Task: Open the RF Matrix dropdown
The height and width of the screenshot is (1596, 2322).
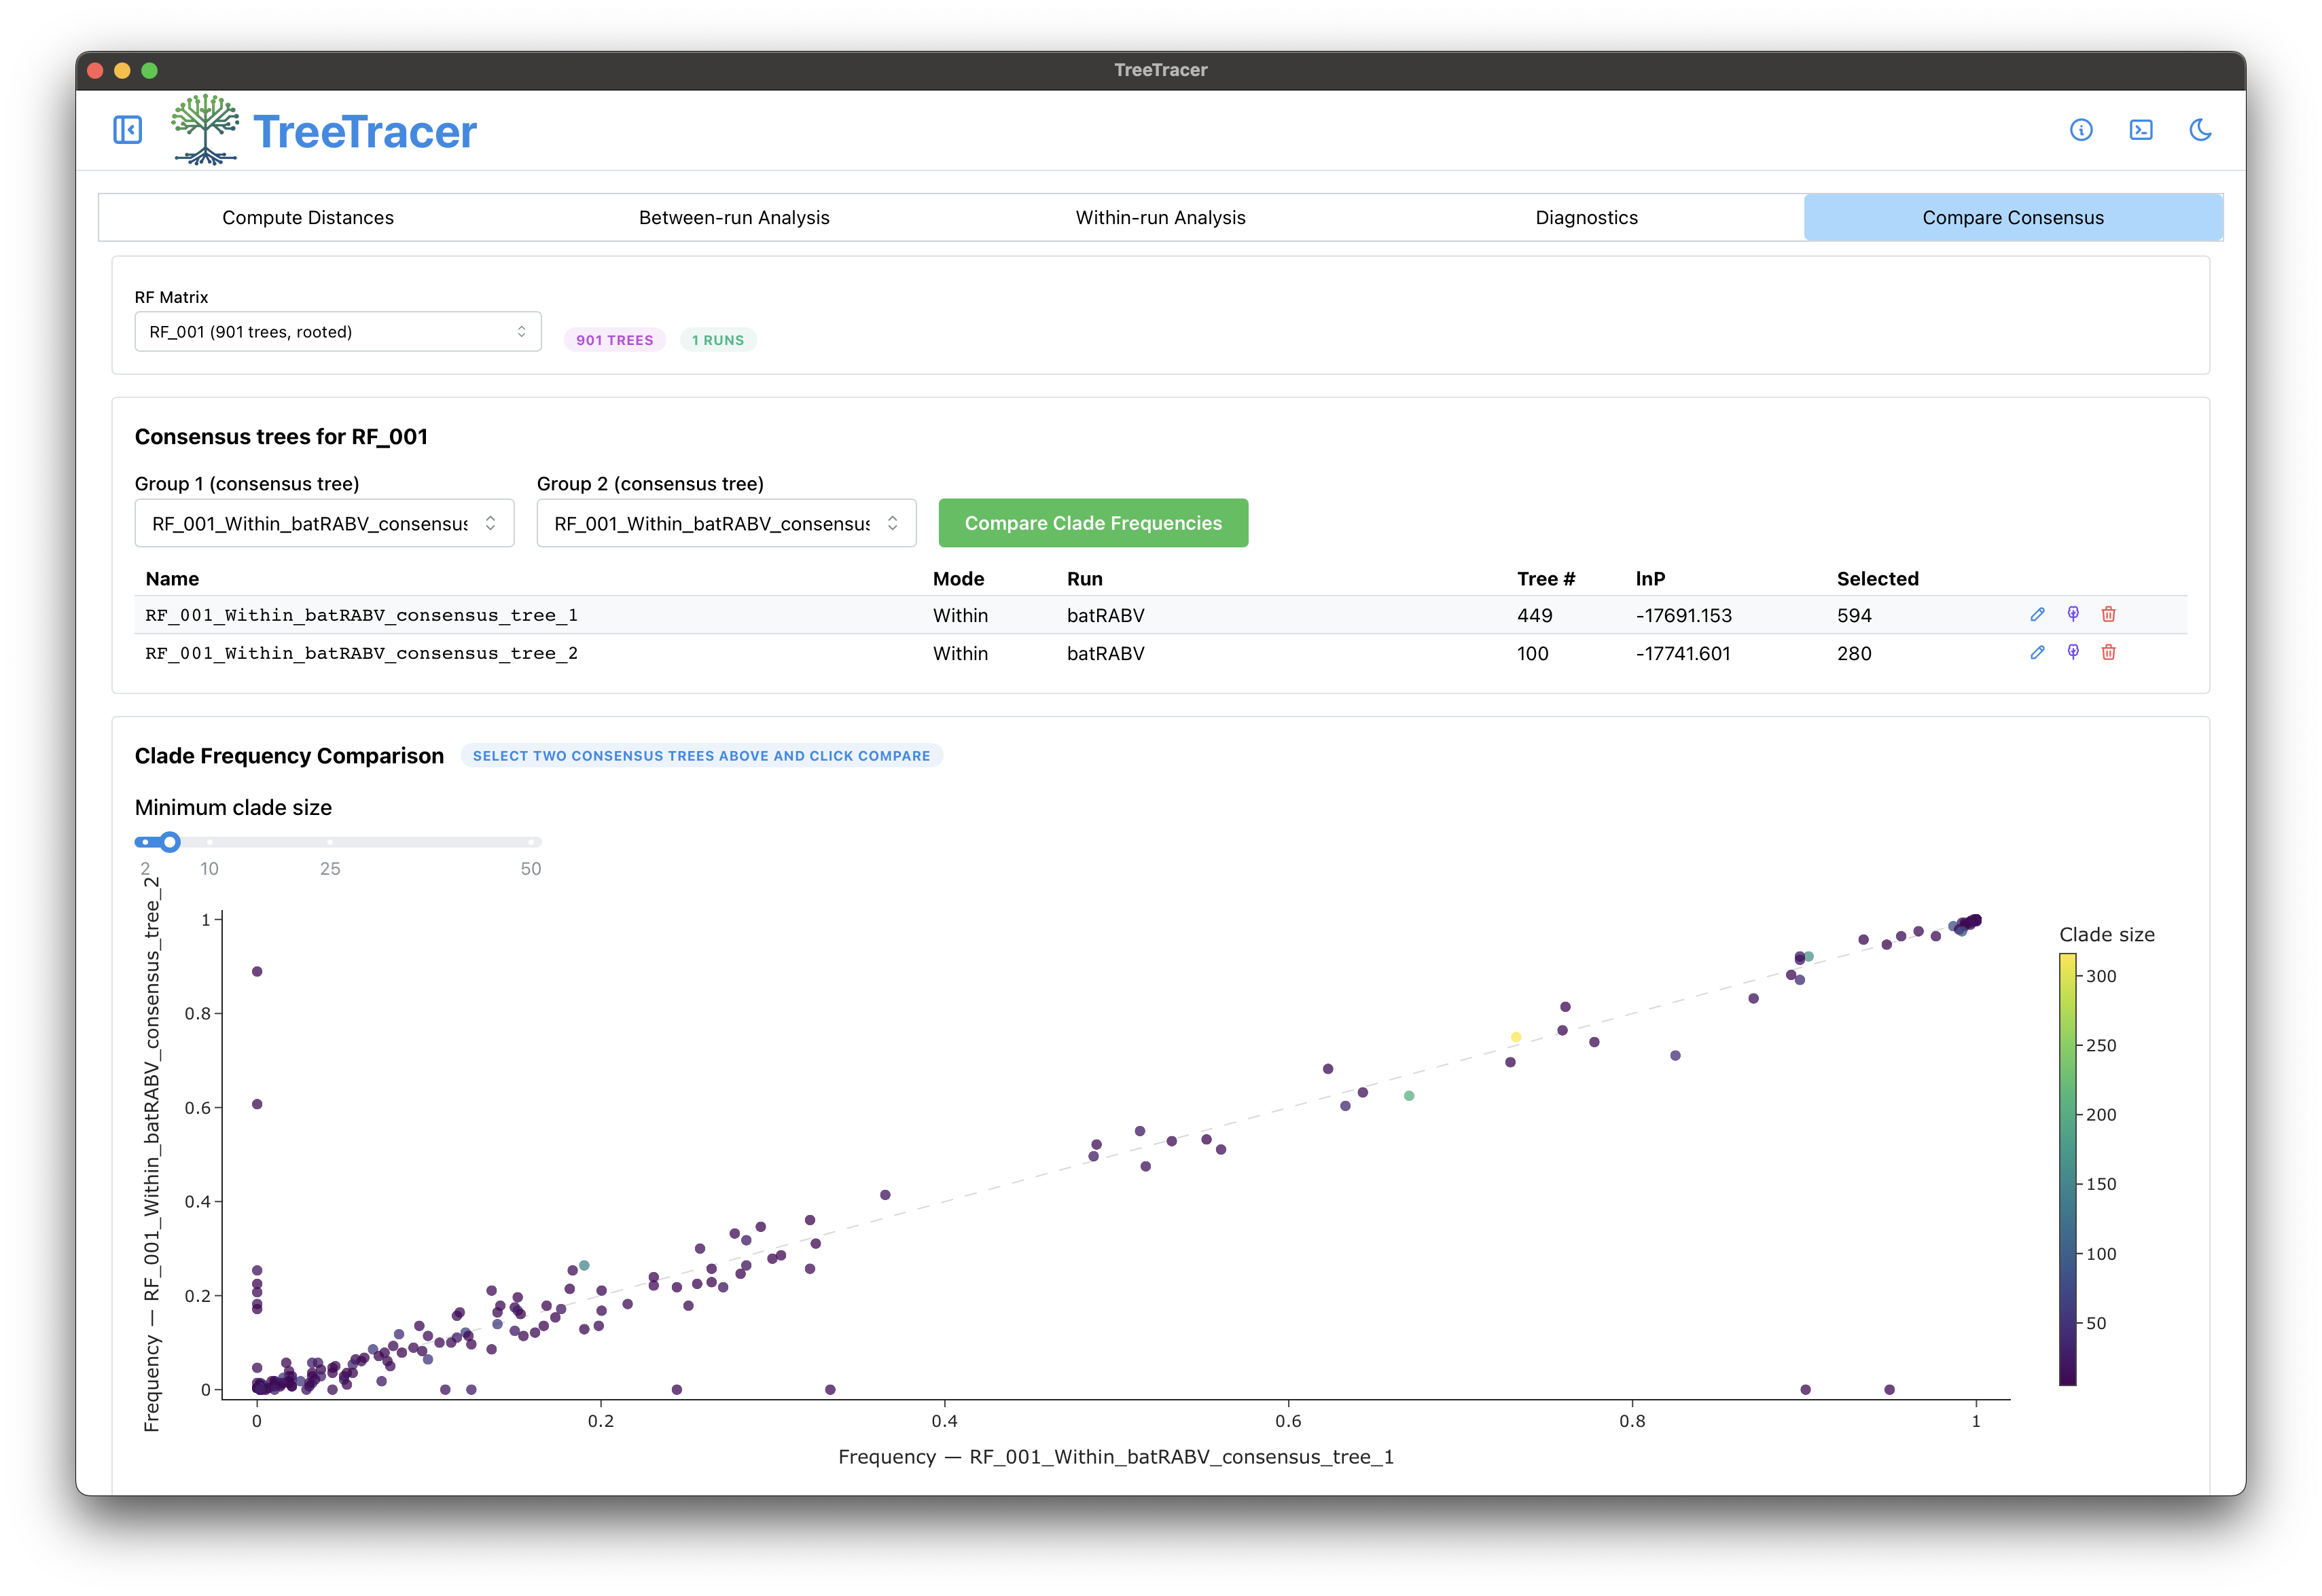Action: coord(338,332)
